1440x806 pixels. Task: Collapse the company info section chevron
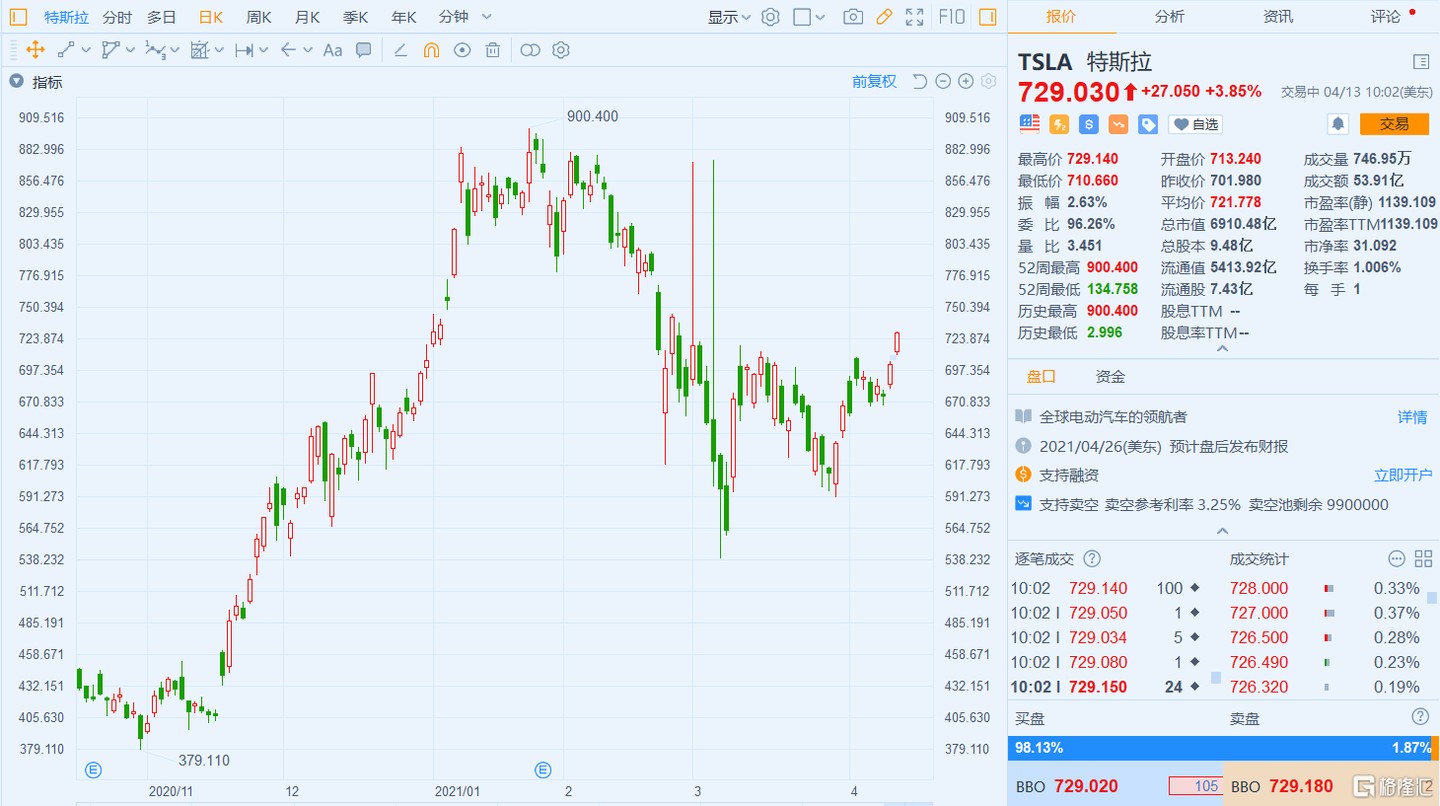[1222, 531]
